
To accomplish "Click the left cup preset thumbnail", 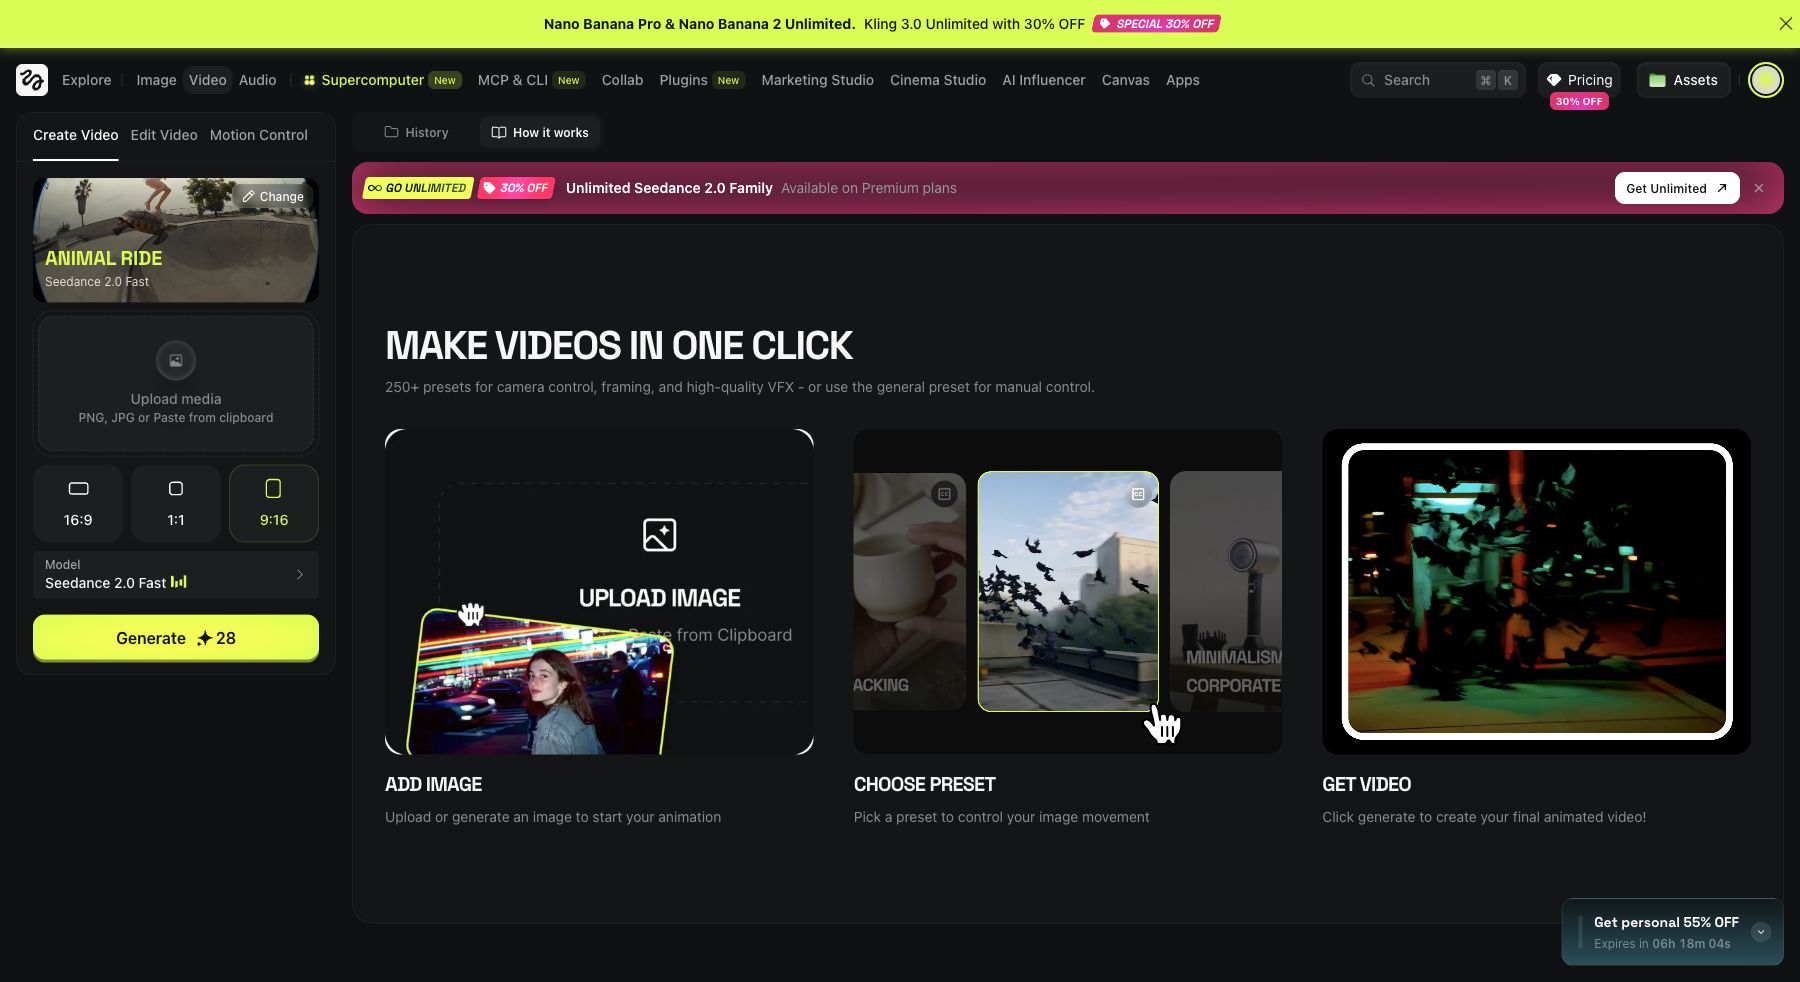I will (909, 591).
